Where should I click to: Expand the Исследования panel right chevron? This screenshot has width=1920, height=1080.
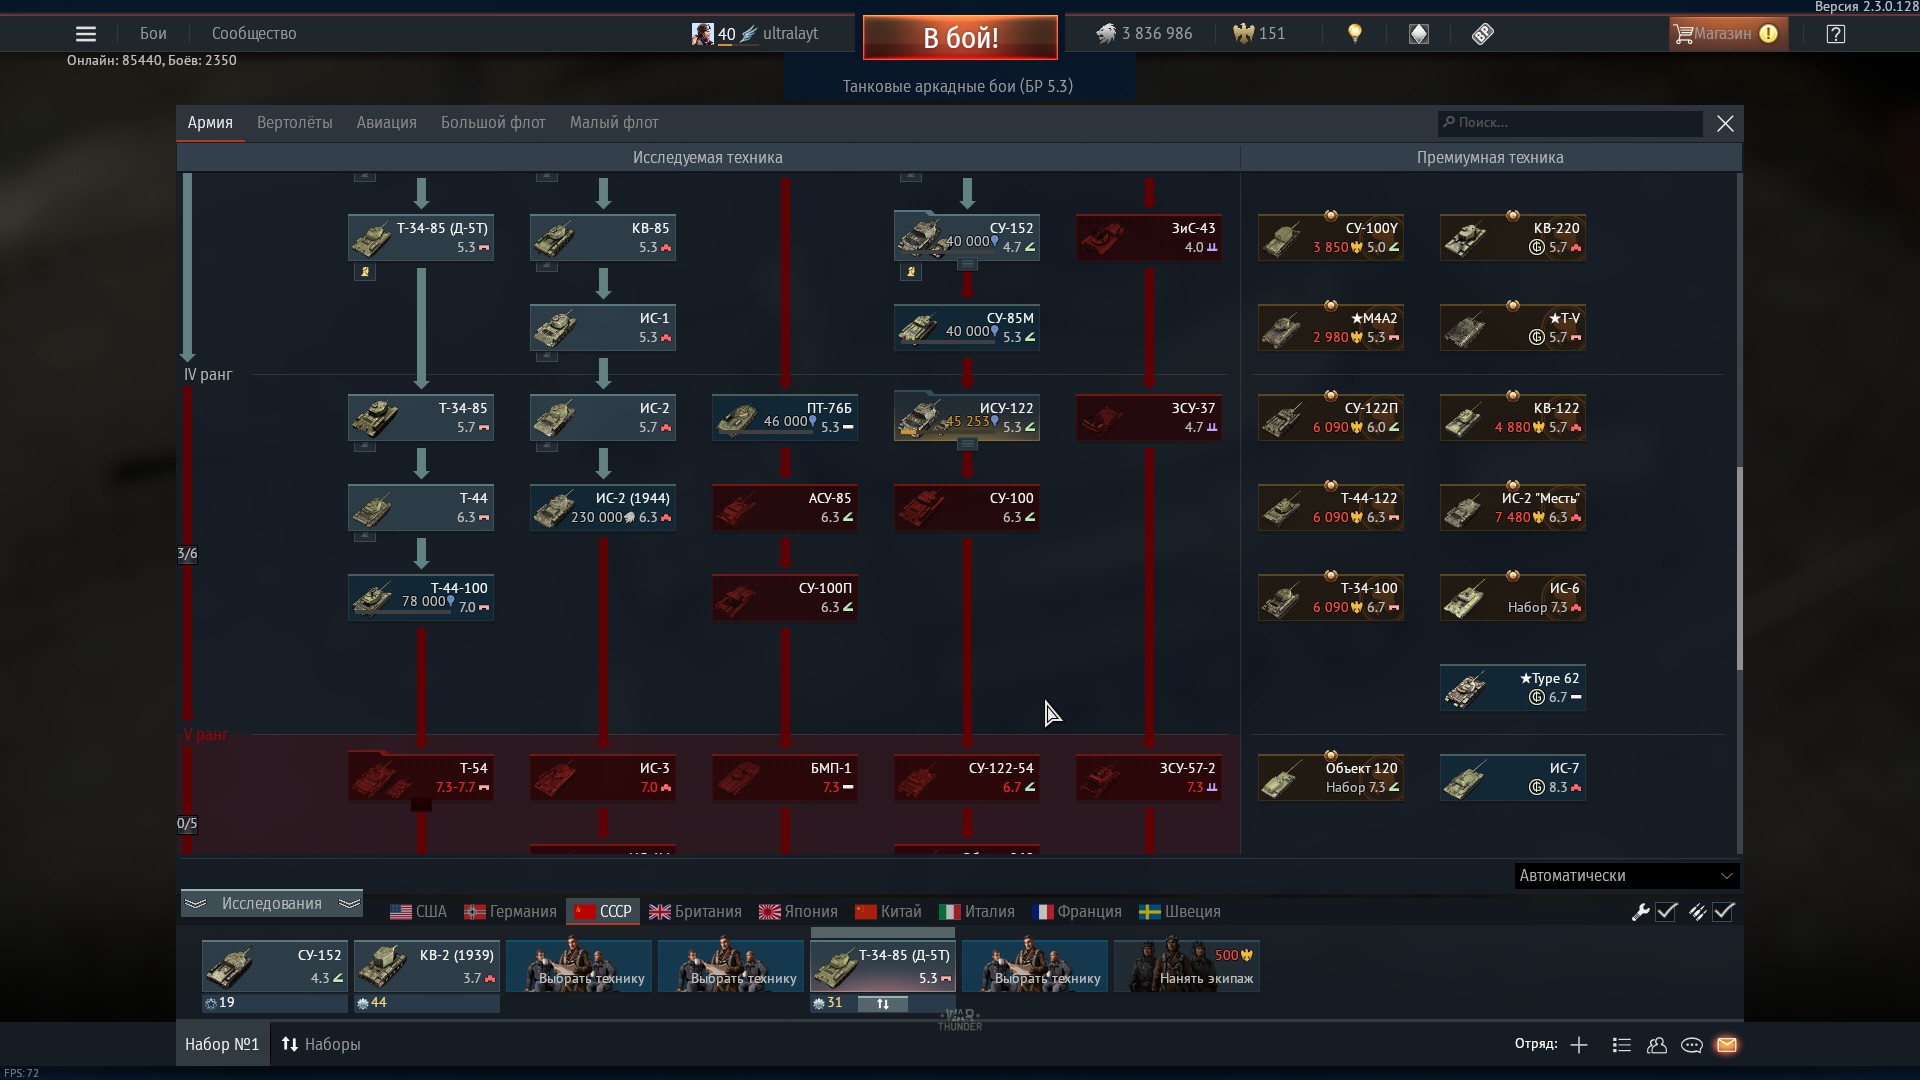[x=349, y=904]
